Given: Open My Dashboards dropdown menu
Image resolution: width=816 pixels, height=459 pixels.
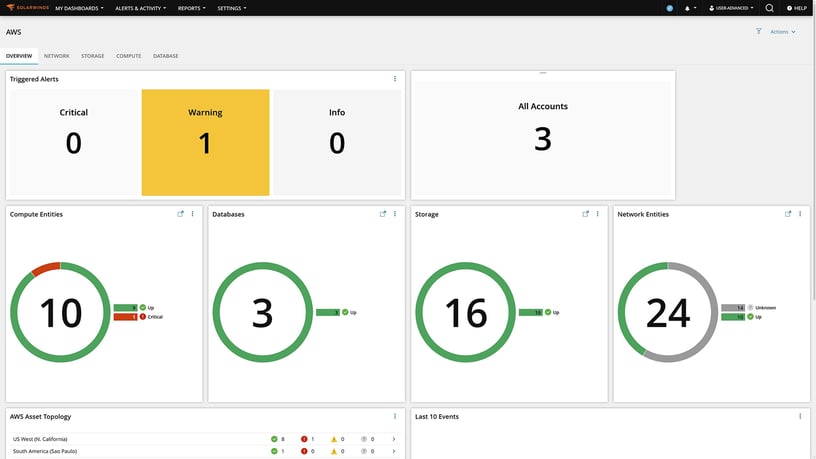Looking at the screenshot, I should point(80,8).
